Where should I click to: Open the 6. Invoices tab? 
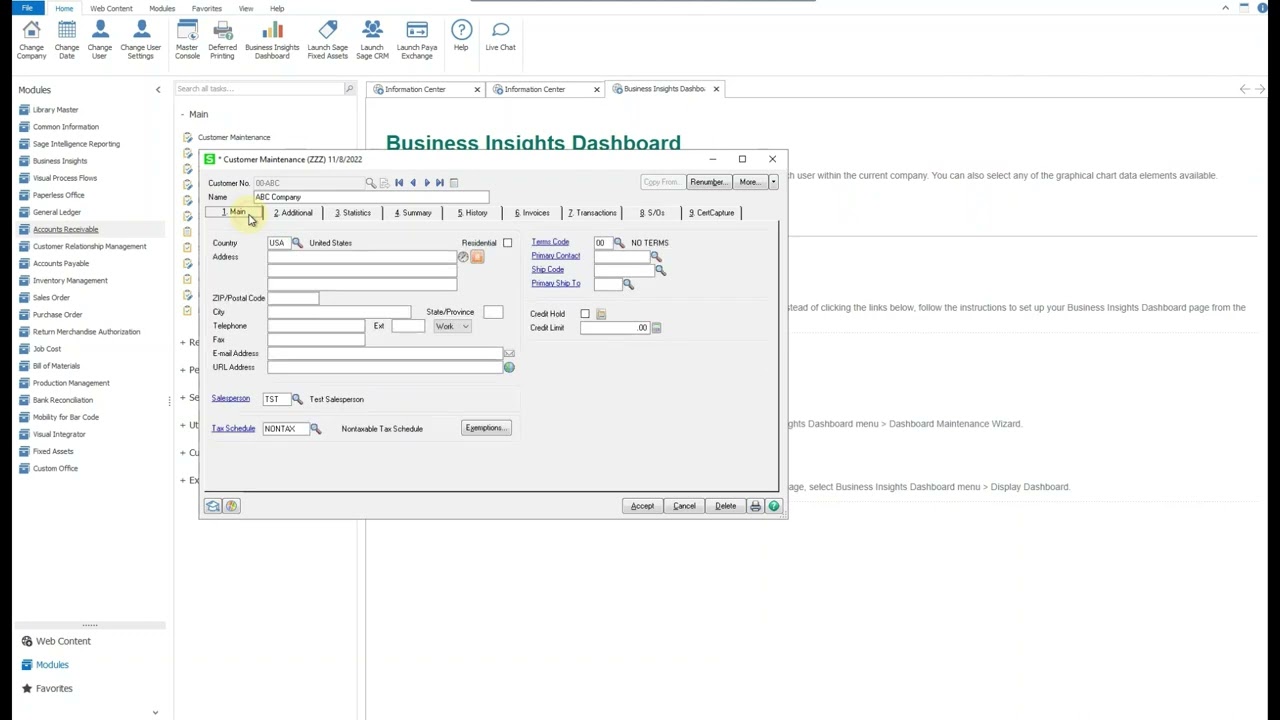[x=532, y=213]
